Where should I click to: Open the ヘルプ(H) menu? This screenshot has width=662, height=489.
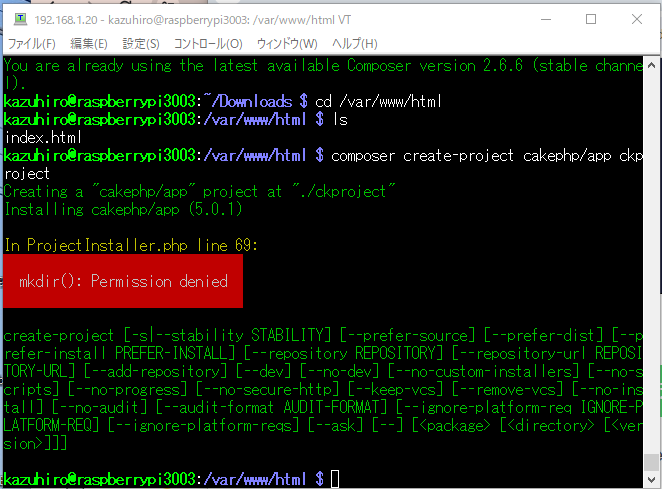[x=354, y=44]
